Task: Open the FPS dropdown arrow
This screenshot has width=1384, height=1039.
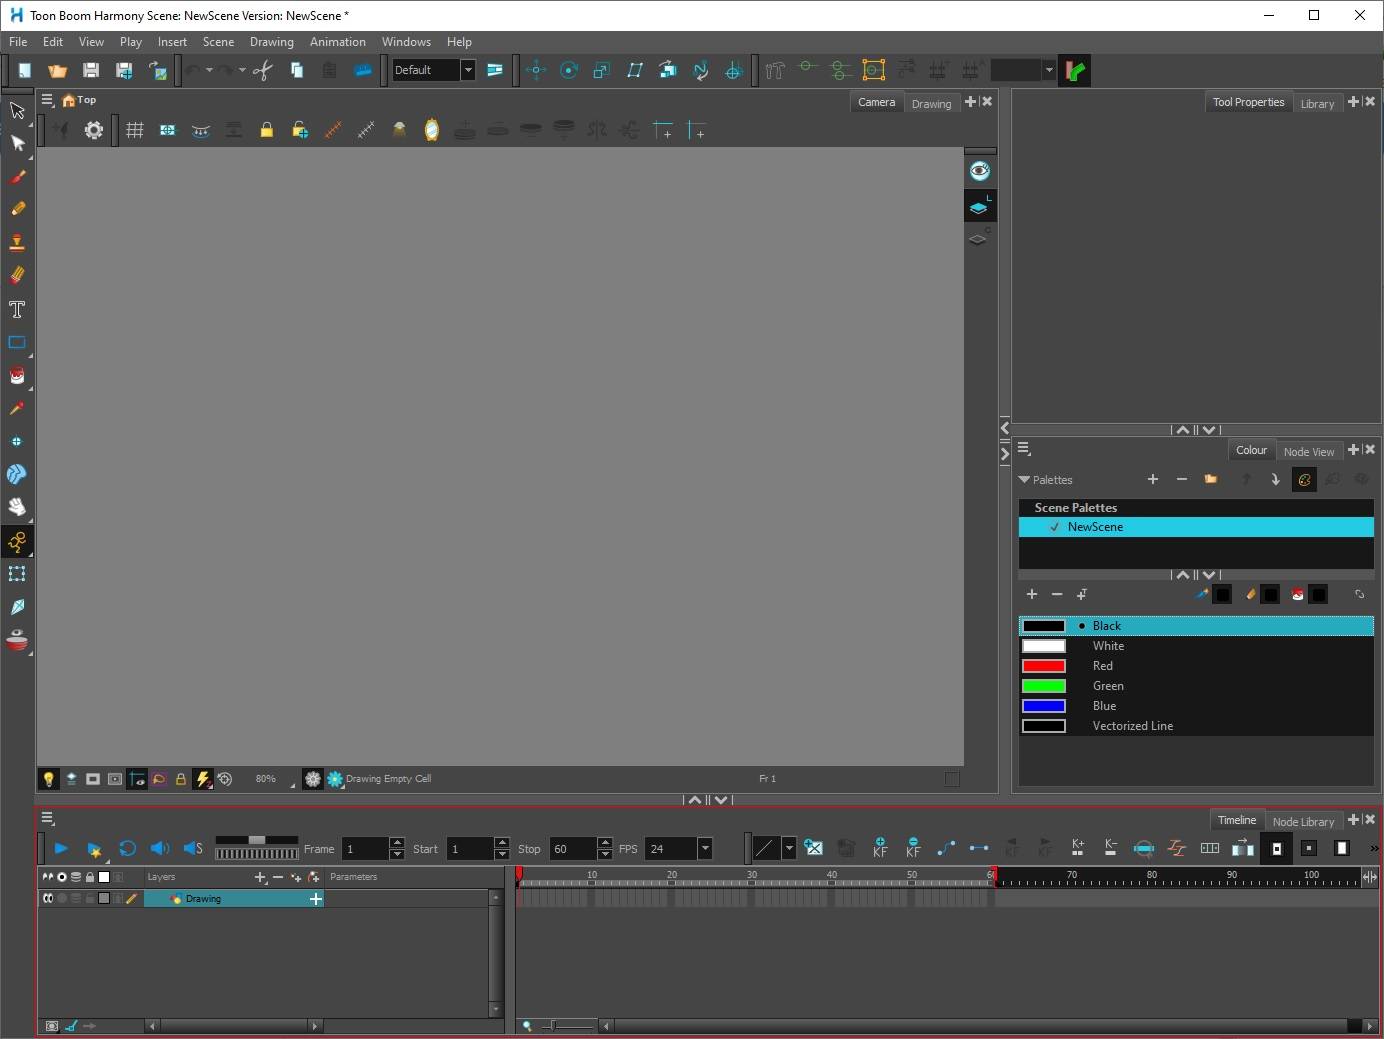Action: 705,849
